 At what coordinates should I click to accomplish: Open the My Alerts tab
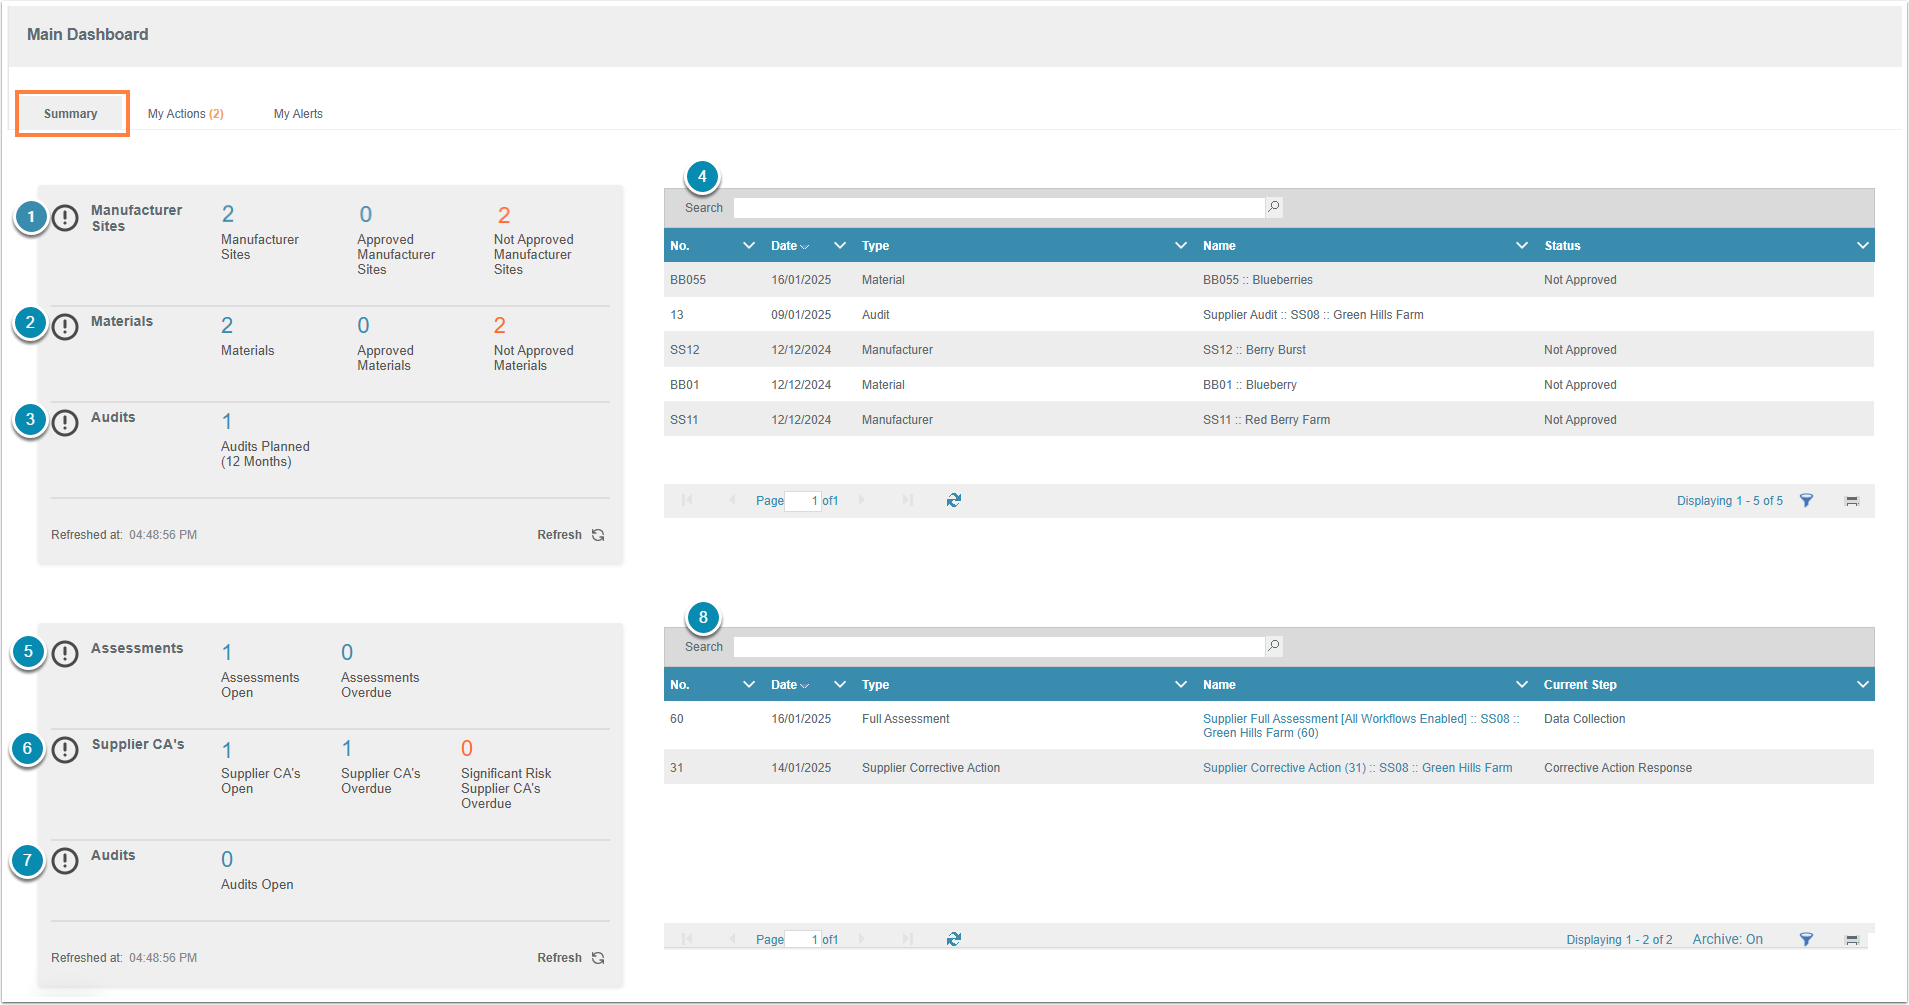pos(298,114)
